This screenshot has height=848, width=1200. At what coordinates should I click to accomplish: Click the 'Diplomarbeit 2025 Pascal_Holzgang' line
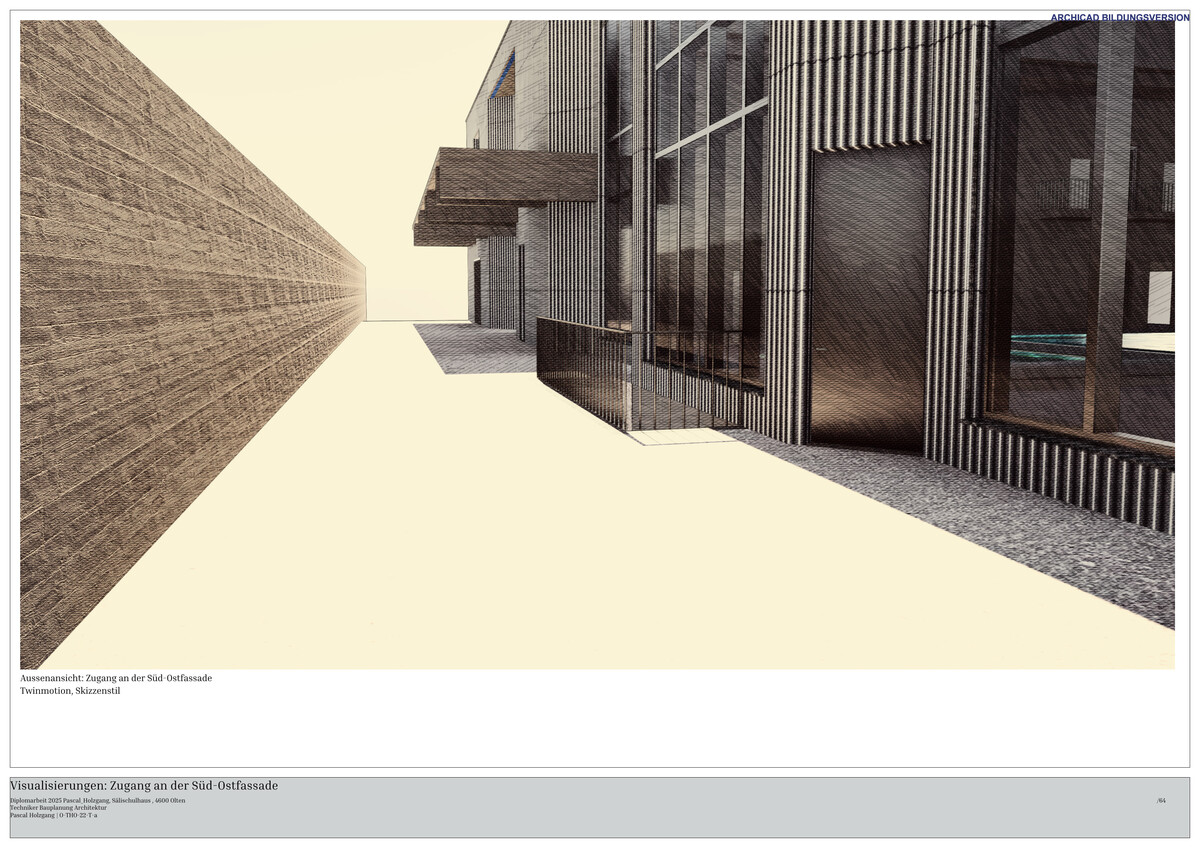[x=97, y=801]
